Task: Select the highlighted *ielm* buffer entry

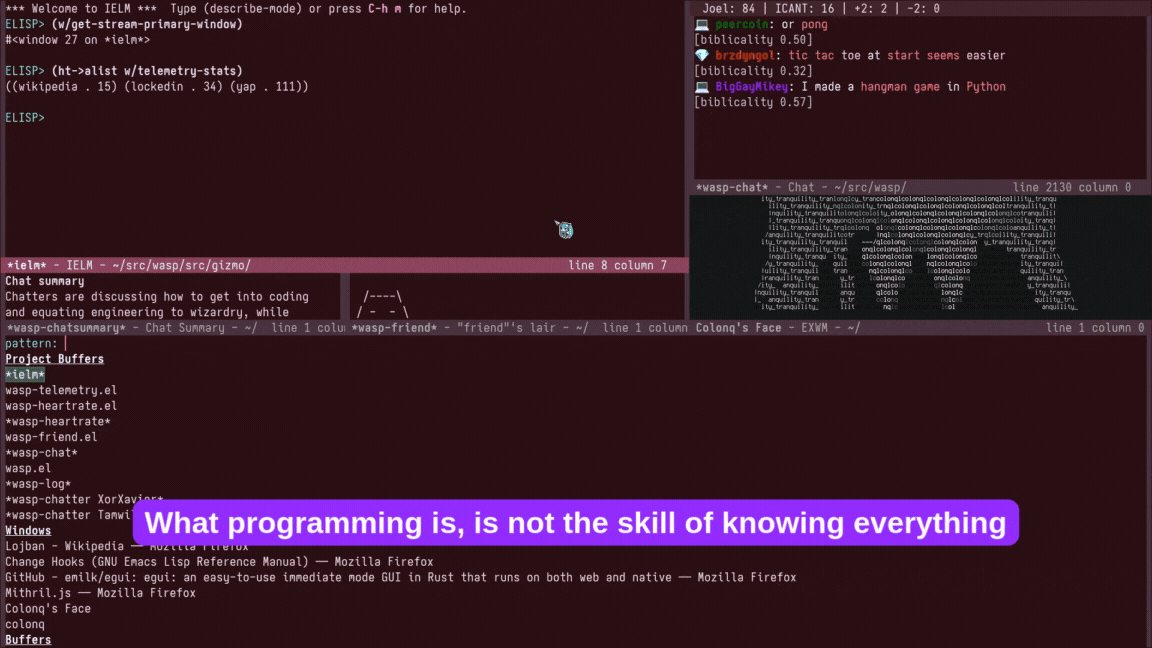Action: point(24,373)
